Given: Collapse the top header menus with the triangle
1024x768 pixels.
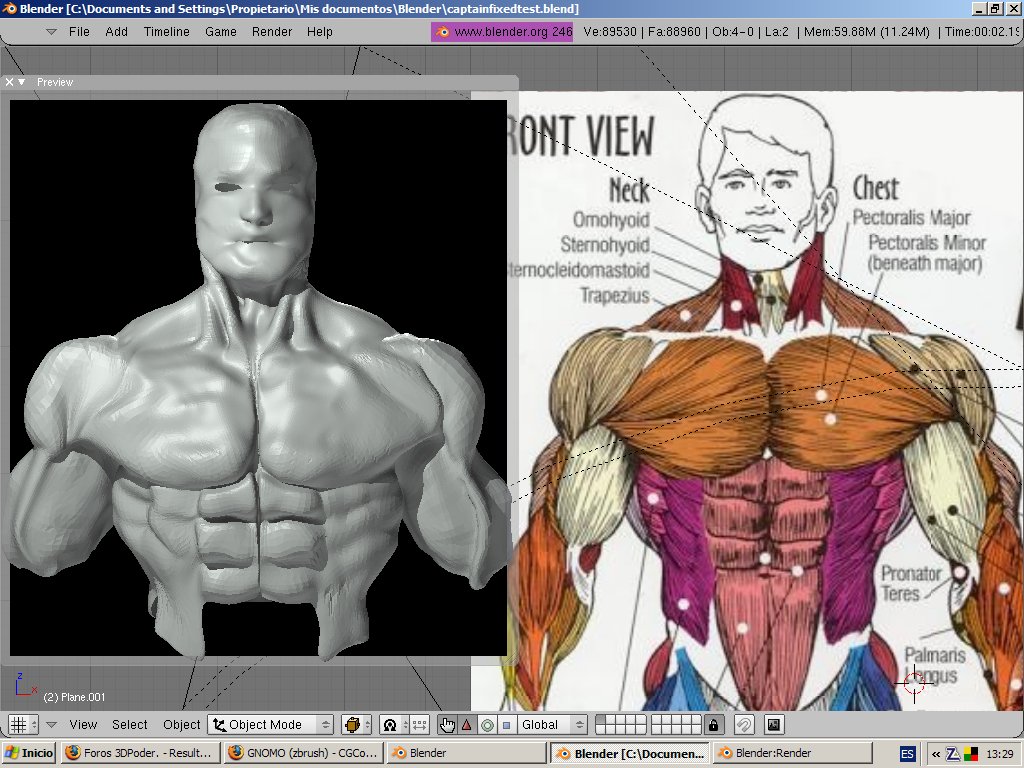Looking at the screenshot, I should [x=51, y=31].
